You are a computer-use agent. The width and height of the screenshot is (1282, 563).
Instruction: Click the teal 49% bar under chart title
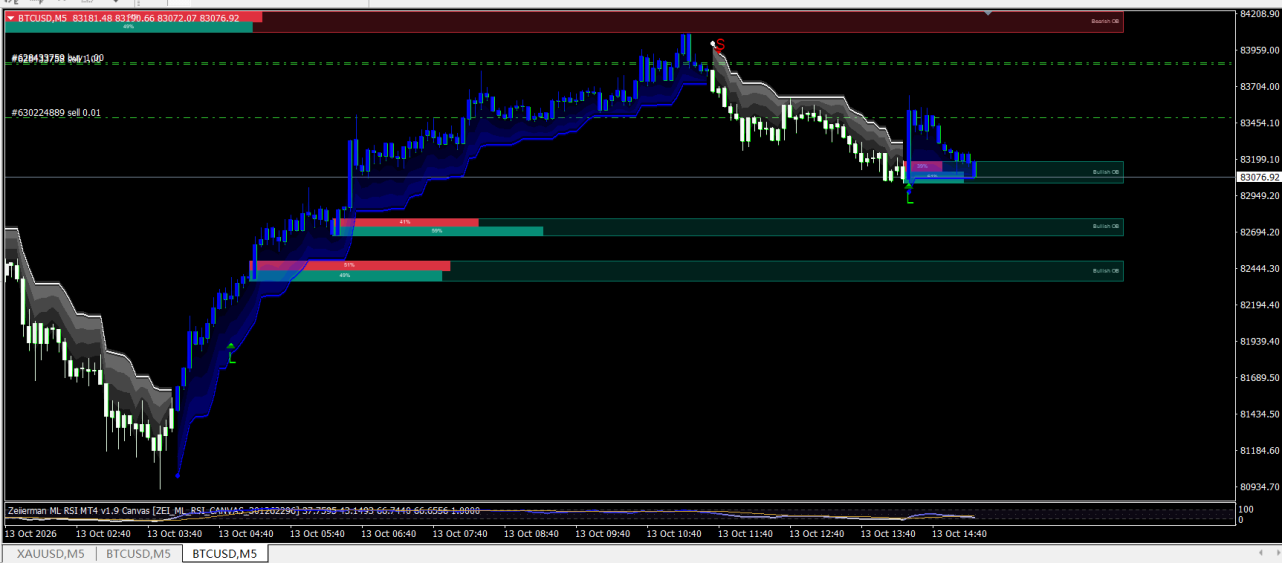129,27
